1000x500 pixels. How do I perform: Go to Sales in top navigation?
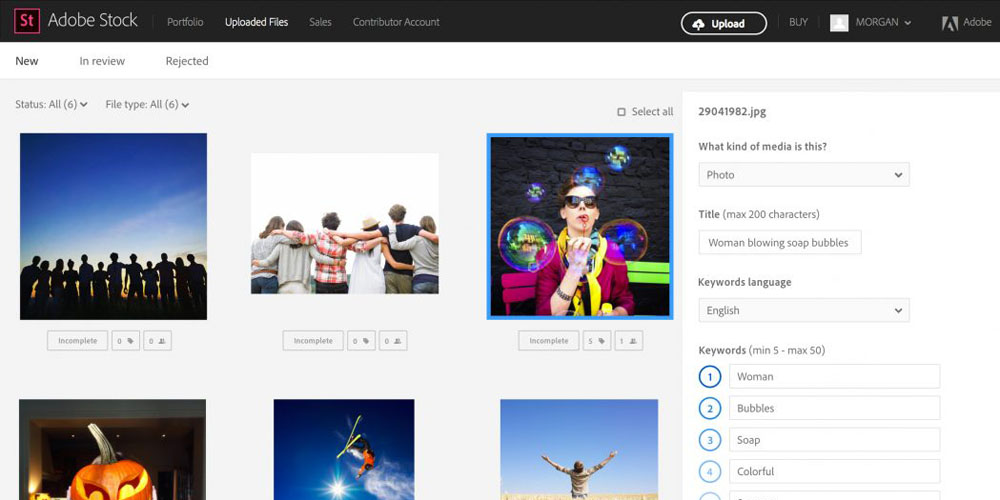pos(320,22)
